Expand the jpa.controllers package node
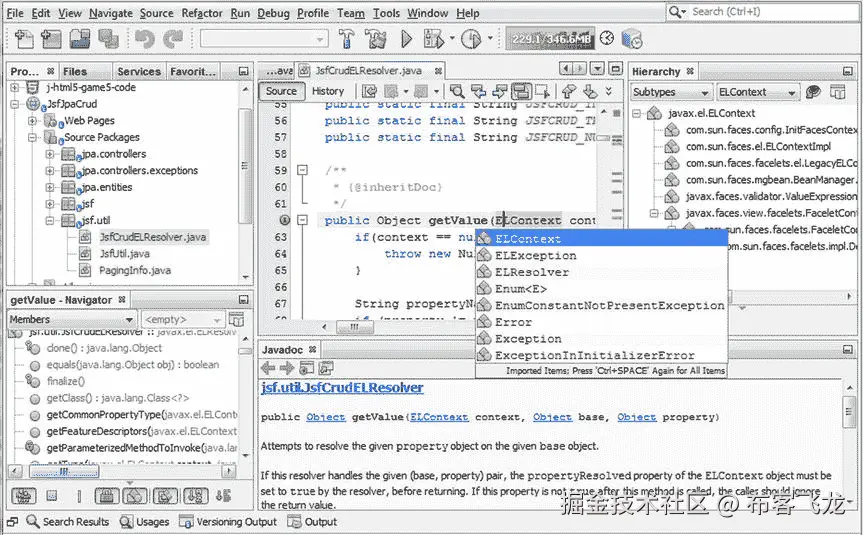Viewport: 863px width, 535px height. (x=50, y=154)
